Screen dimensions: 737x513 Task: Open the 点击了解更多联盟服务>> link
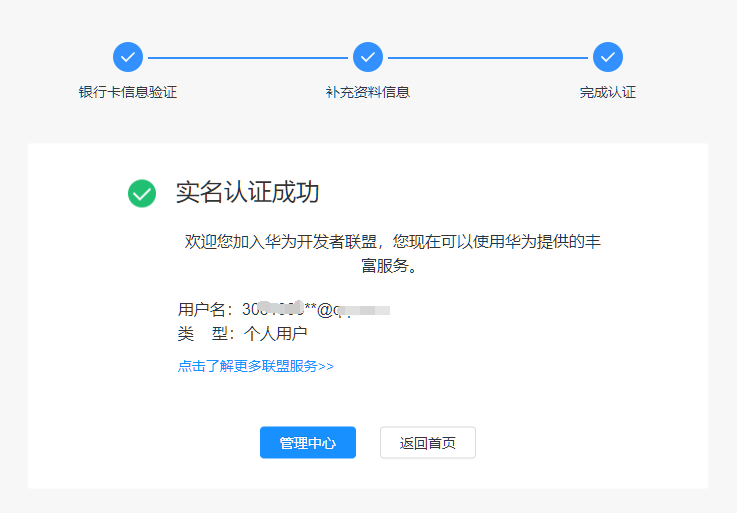(256, 366)
